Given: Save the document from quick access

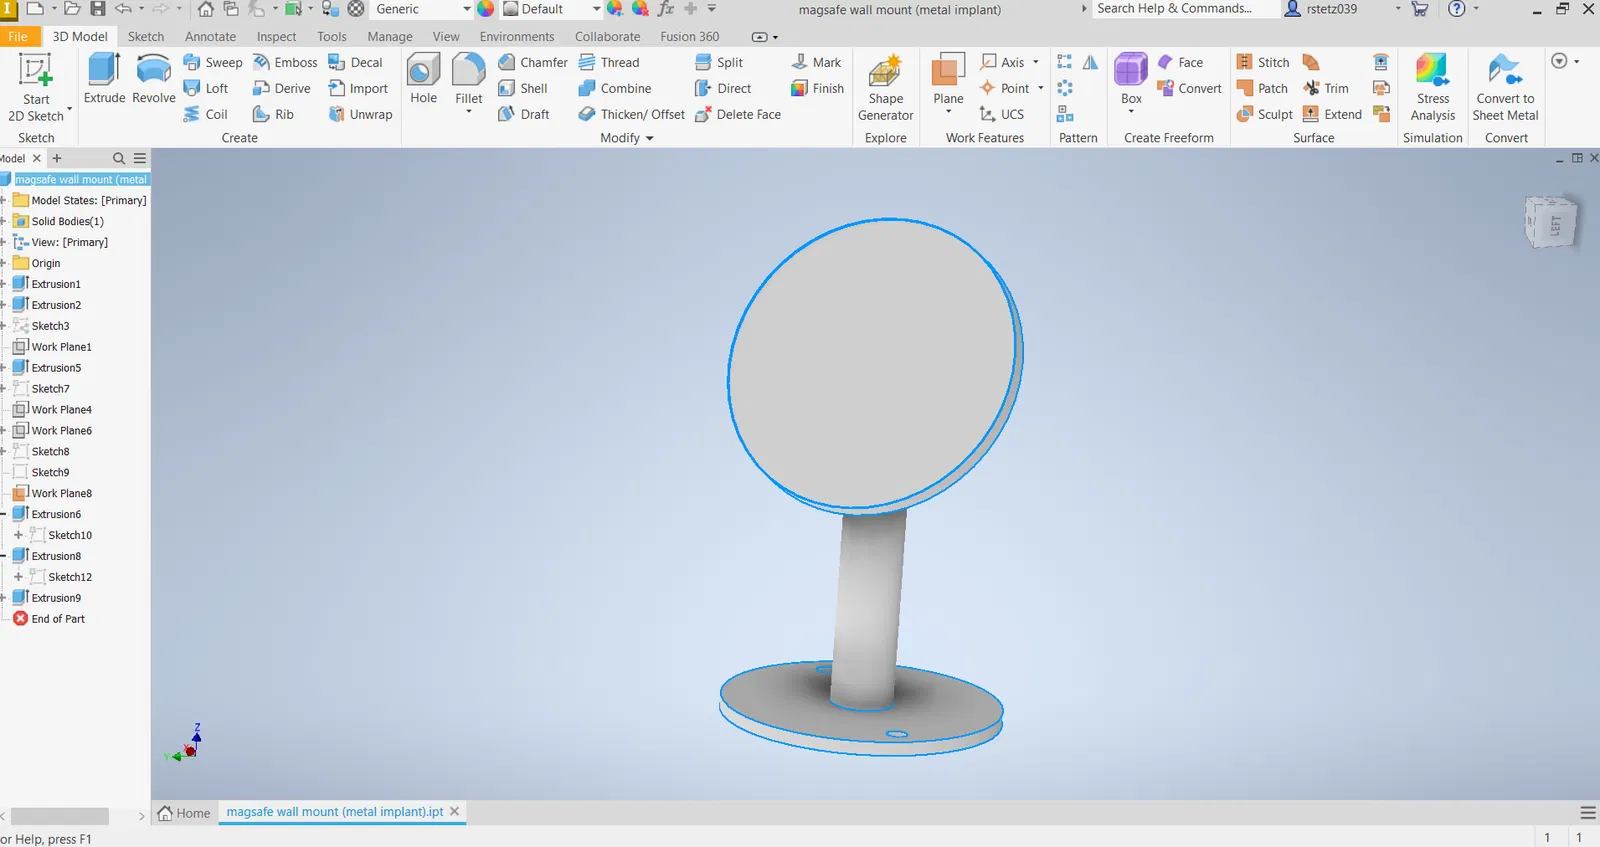Looking at the screenshot, I should click(97, 9).
